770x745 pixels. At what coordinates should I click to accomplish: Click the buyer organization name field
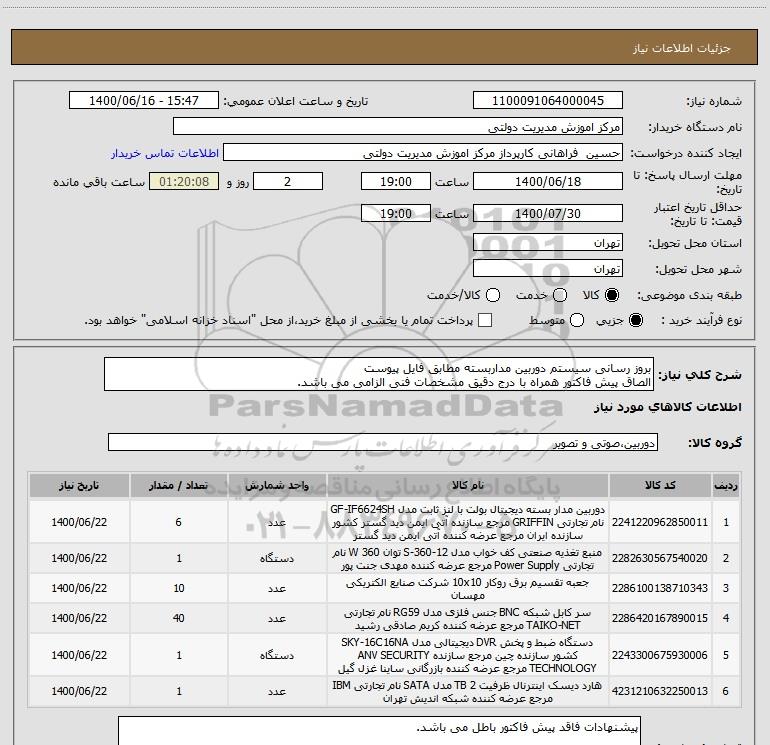click(x=398, y=127)
